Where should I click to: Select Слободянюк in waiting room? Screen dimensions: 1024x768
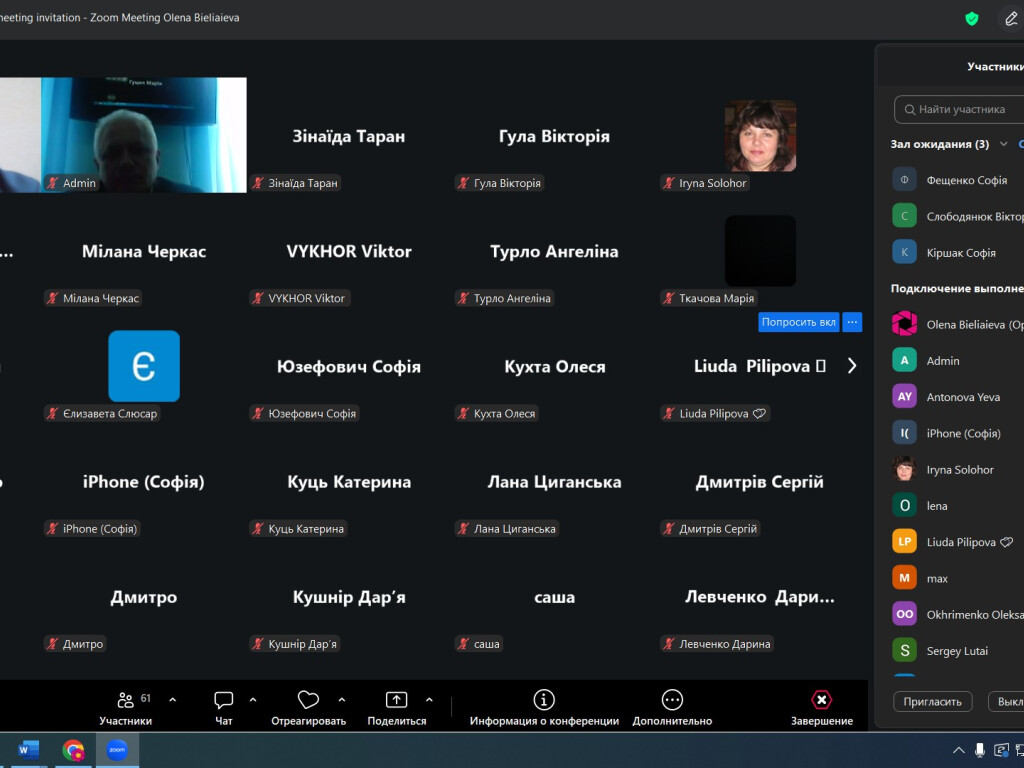pyautogui.click(x=957, y=216)
